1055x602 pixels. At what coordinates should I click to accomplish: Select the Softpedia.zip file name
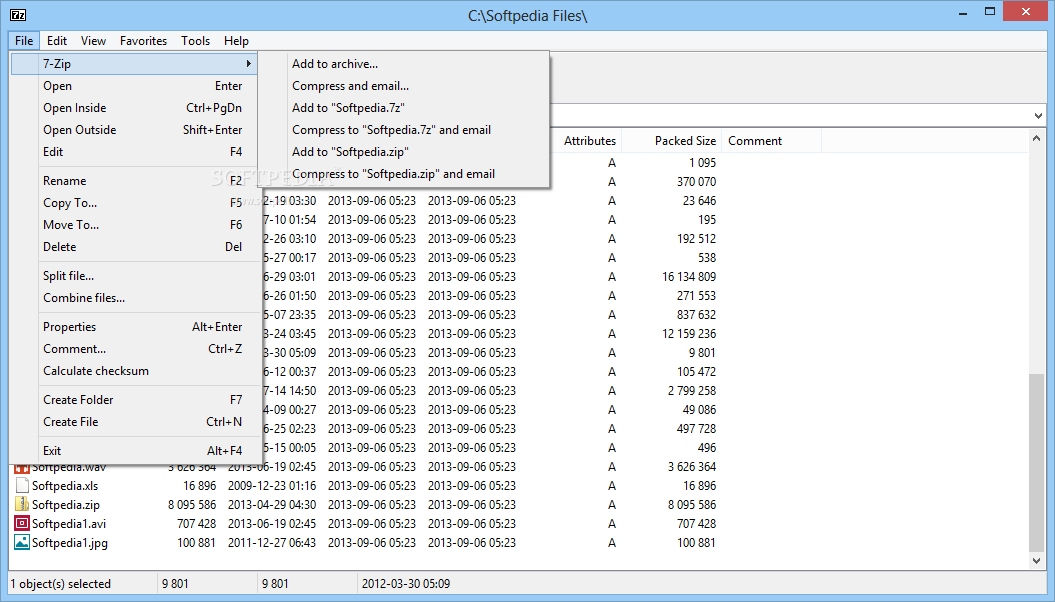pyautogui.click(x=65, y=504)
